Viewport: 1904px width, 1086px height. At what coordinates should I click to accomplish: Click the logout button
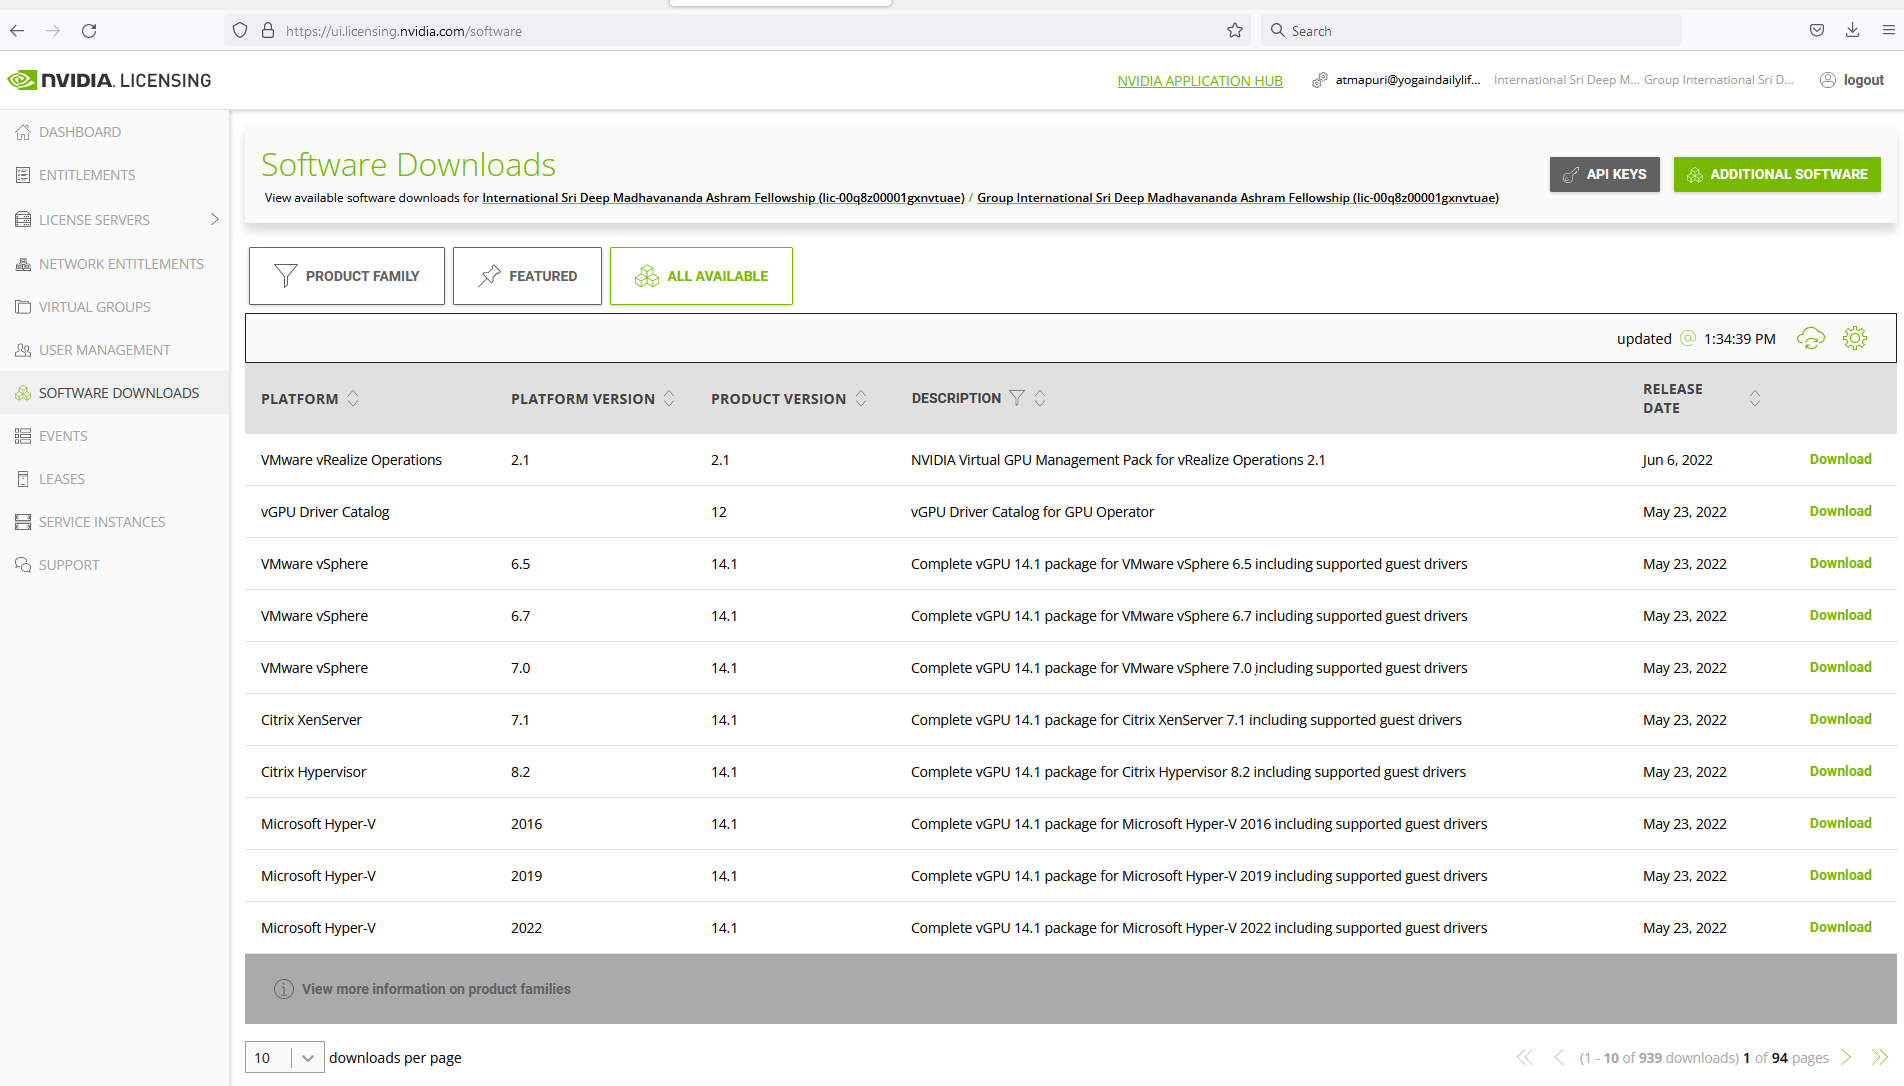coord(1852,80)
